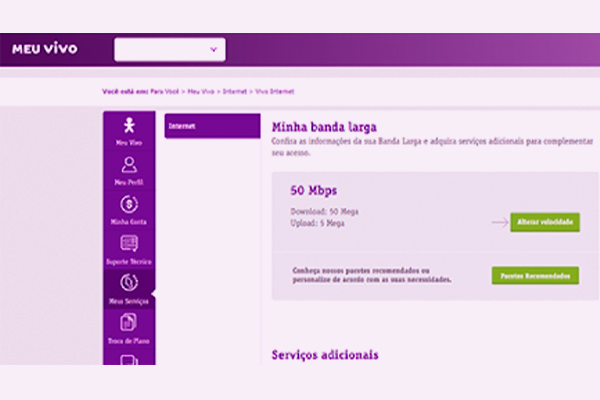This screenshot has height=400, width=600.
Task: Open Meu Perfil profile icon
Action: pos(129,165)
